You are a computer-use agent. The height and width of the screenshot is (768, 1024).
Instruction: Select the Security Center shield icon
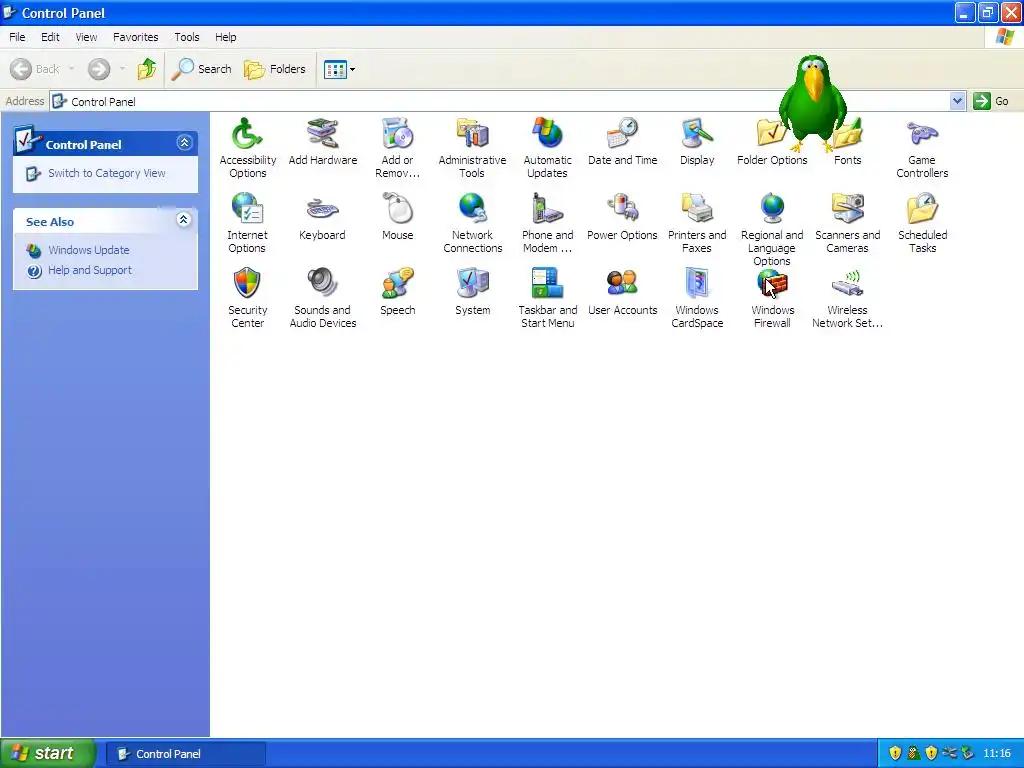coord(247,283)
